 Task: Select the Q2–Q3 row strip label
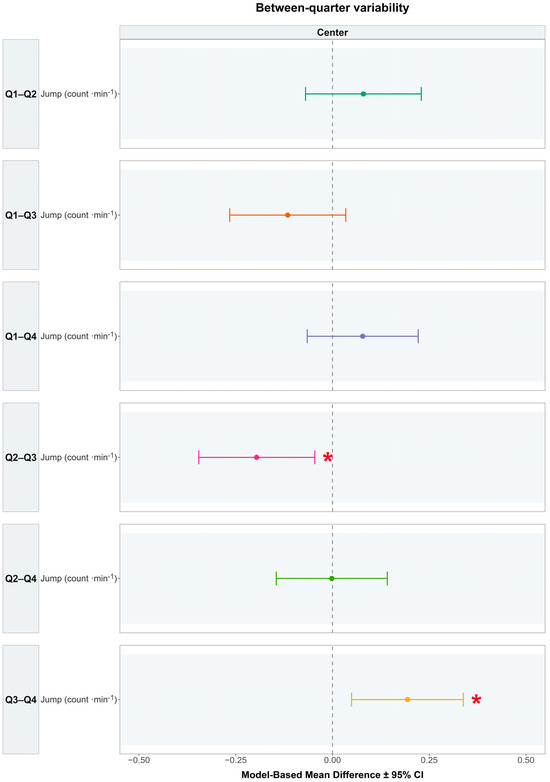click(21, 457)
